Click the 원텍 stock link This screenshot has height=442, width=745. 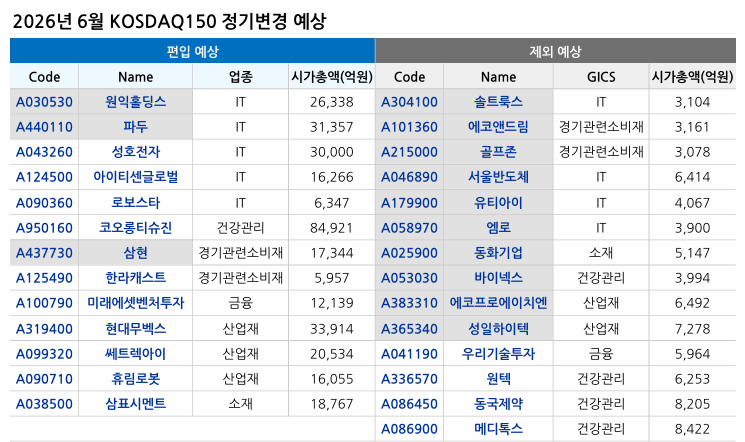coord(498,379)
